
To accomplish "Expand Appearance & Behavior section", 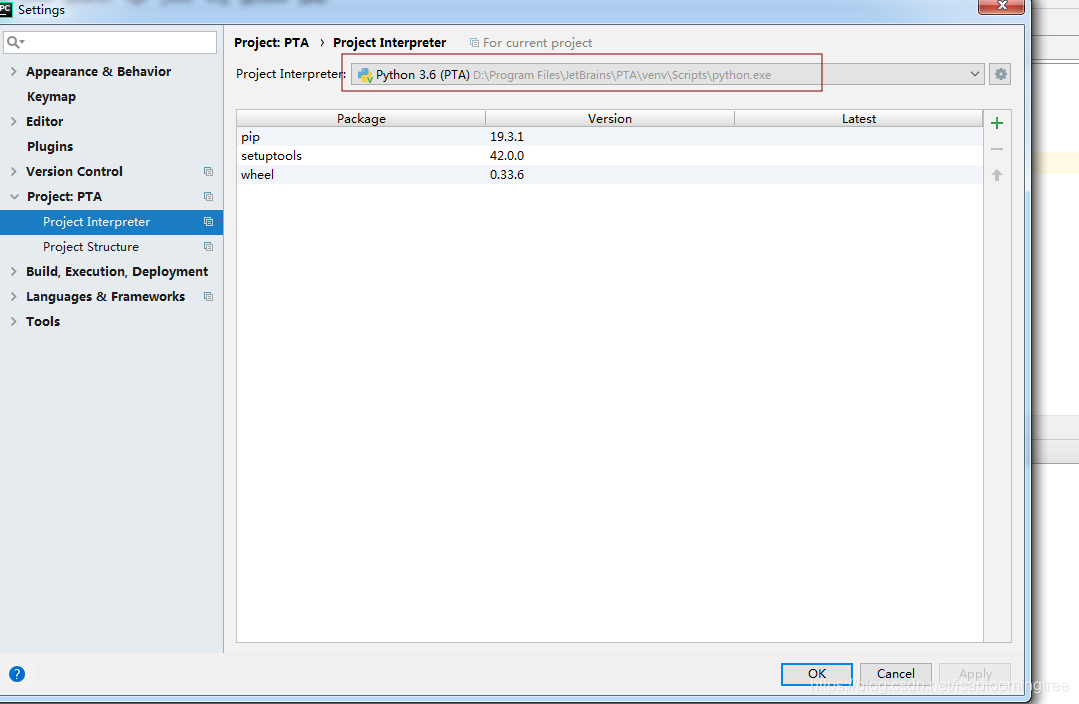I will pyautogui.click(x=13, y=72).
